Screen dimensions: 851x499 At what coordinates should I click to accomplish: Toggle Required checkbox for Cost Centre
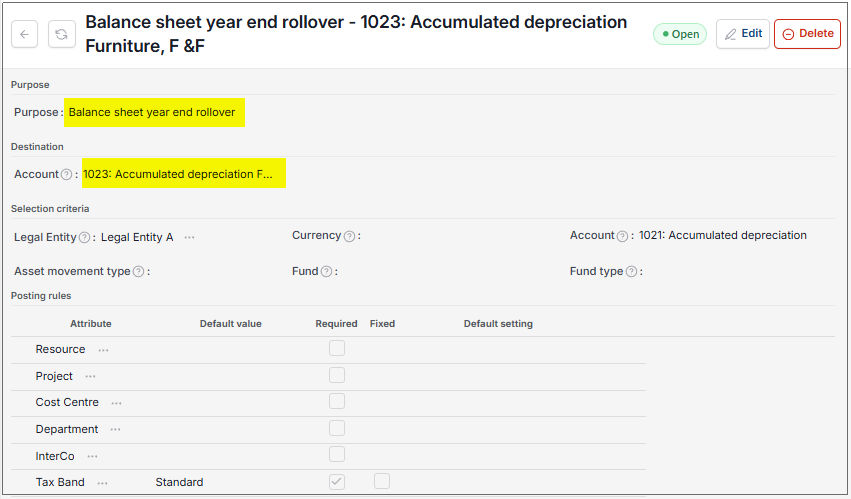coord(336,401)
